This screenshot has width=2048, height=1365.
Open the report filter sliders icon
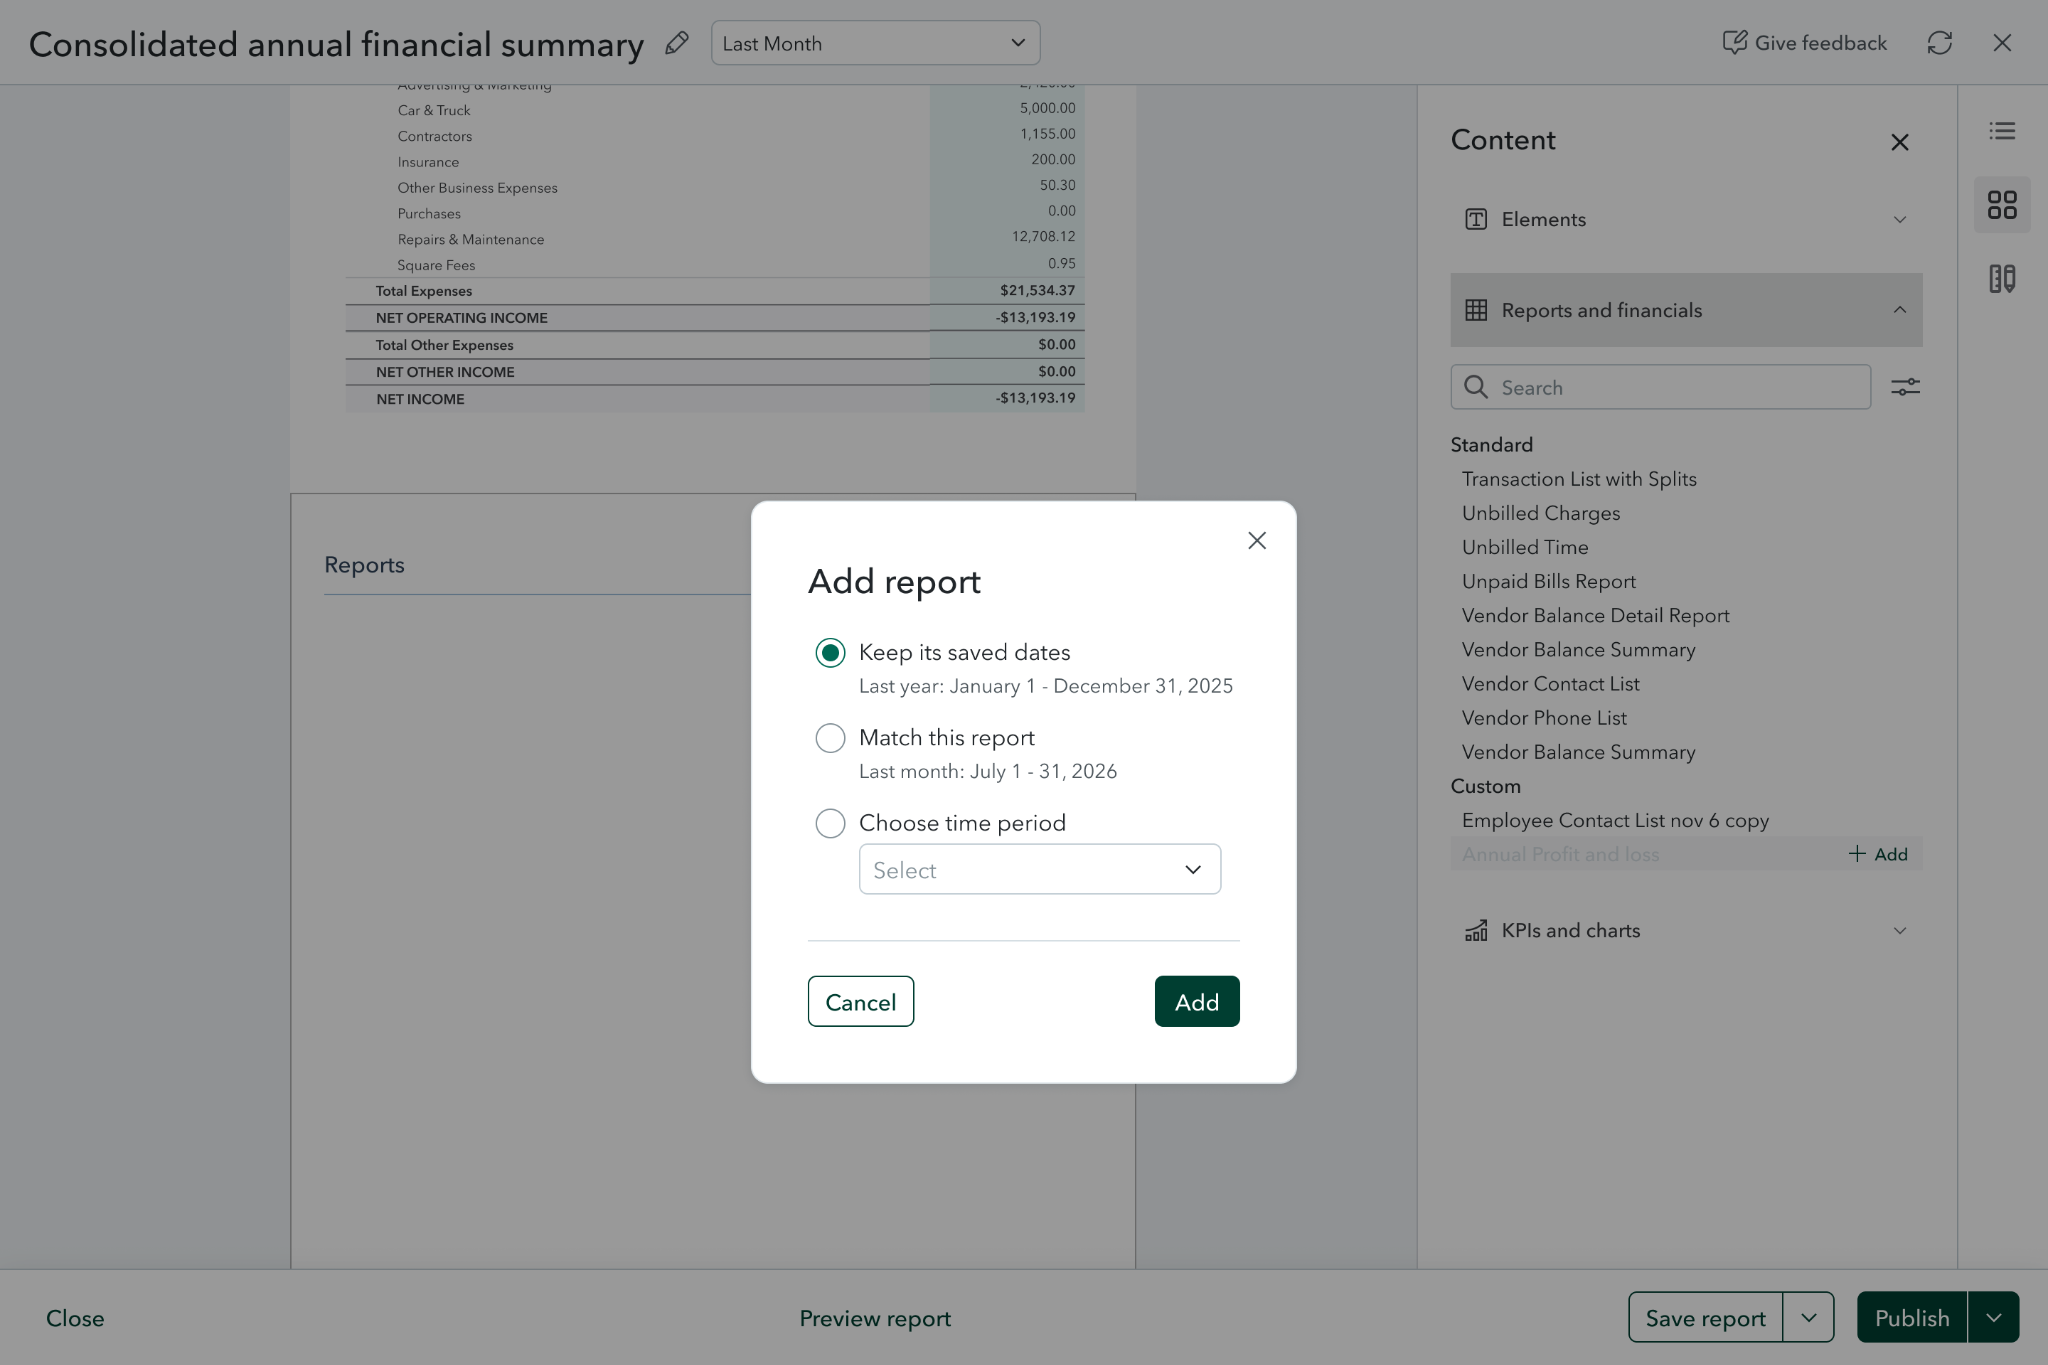1905,387
